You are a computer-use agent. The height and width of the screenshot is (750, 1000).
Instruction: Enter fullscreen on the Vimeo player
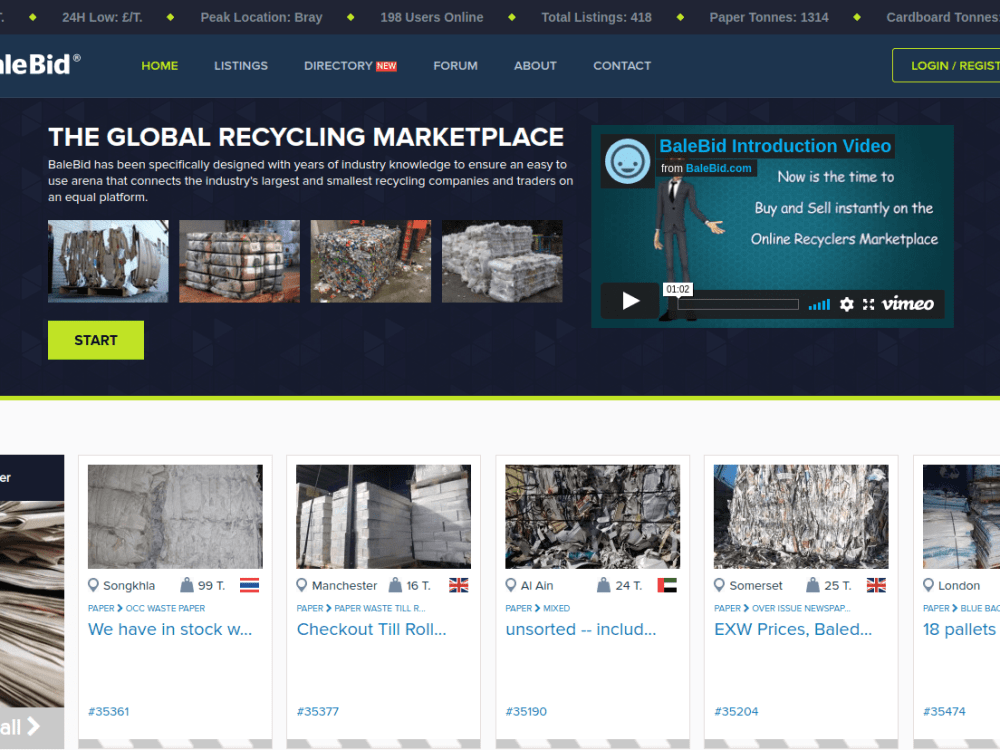pos(868,304)
